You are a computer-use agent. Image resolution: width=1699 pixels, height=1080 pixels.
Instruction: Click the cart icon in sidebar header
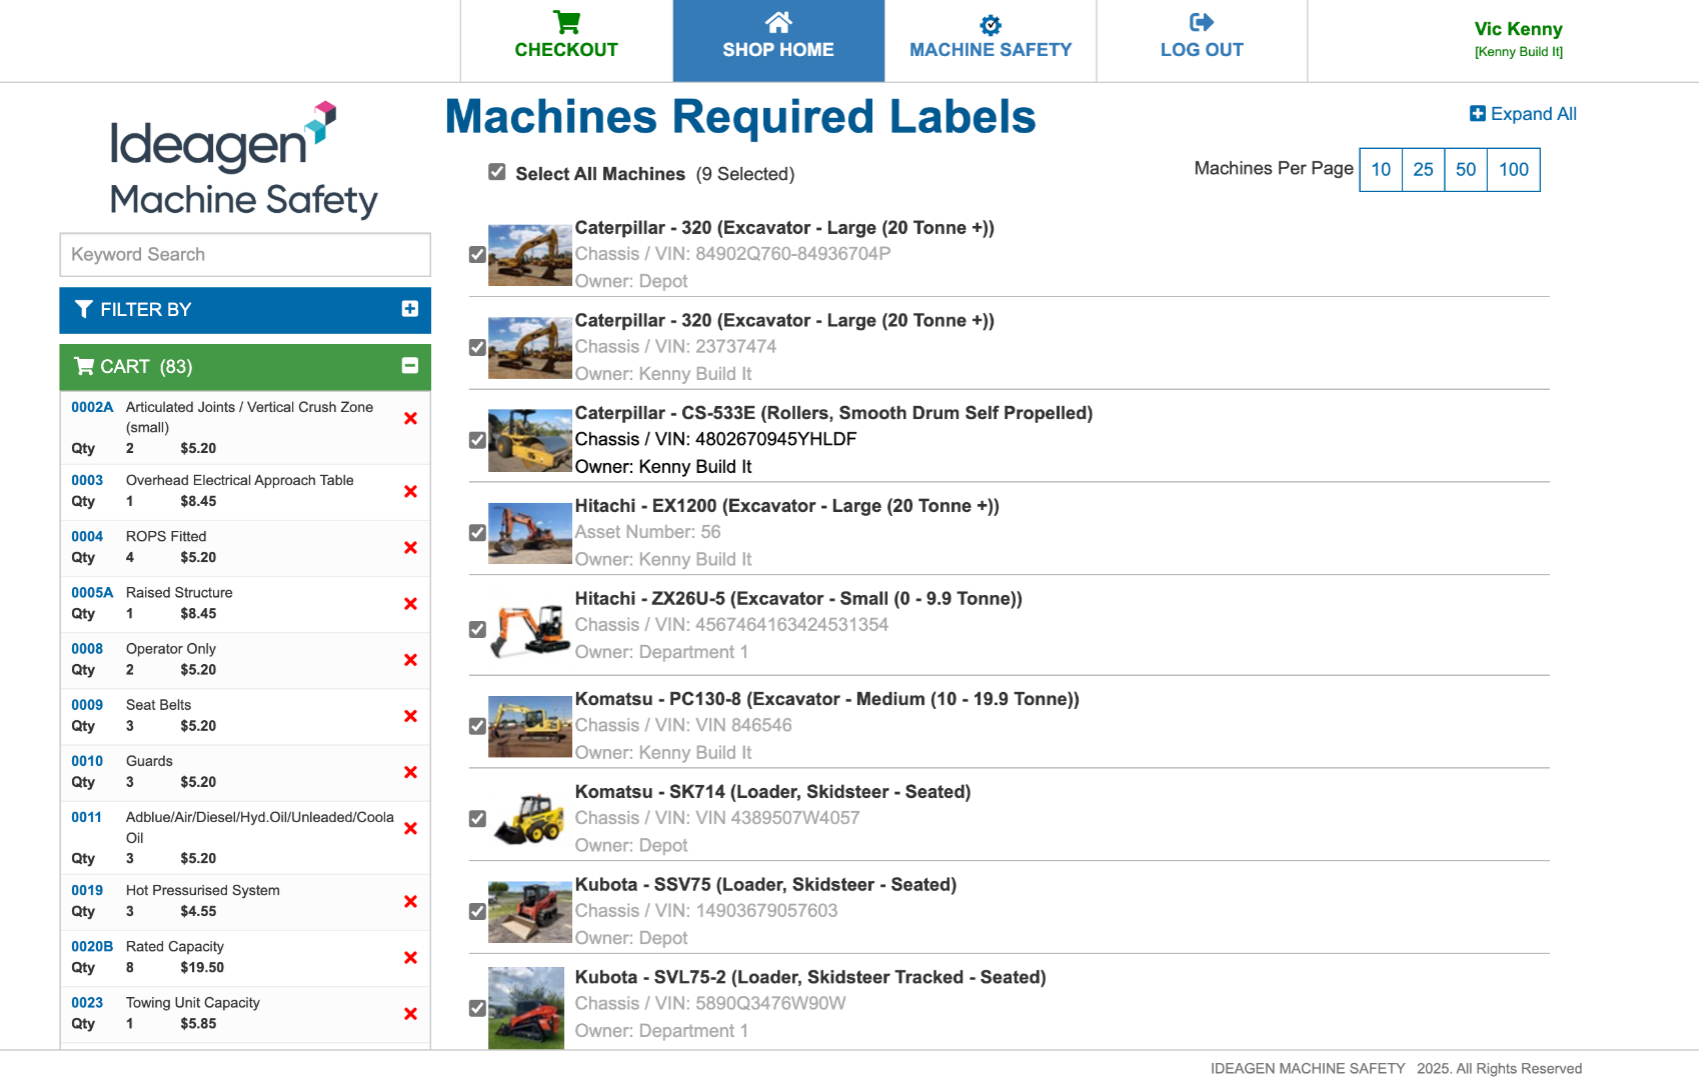84,366
